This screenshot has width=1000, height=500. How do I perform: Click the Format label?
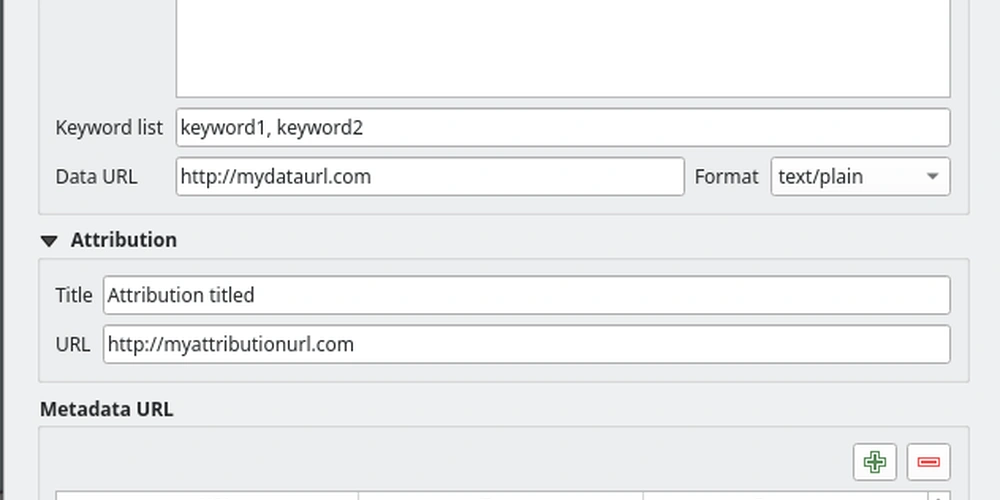pyautogui.click(x=726, y=177)
